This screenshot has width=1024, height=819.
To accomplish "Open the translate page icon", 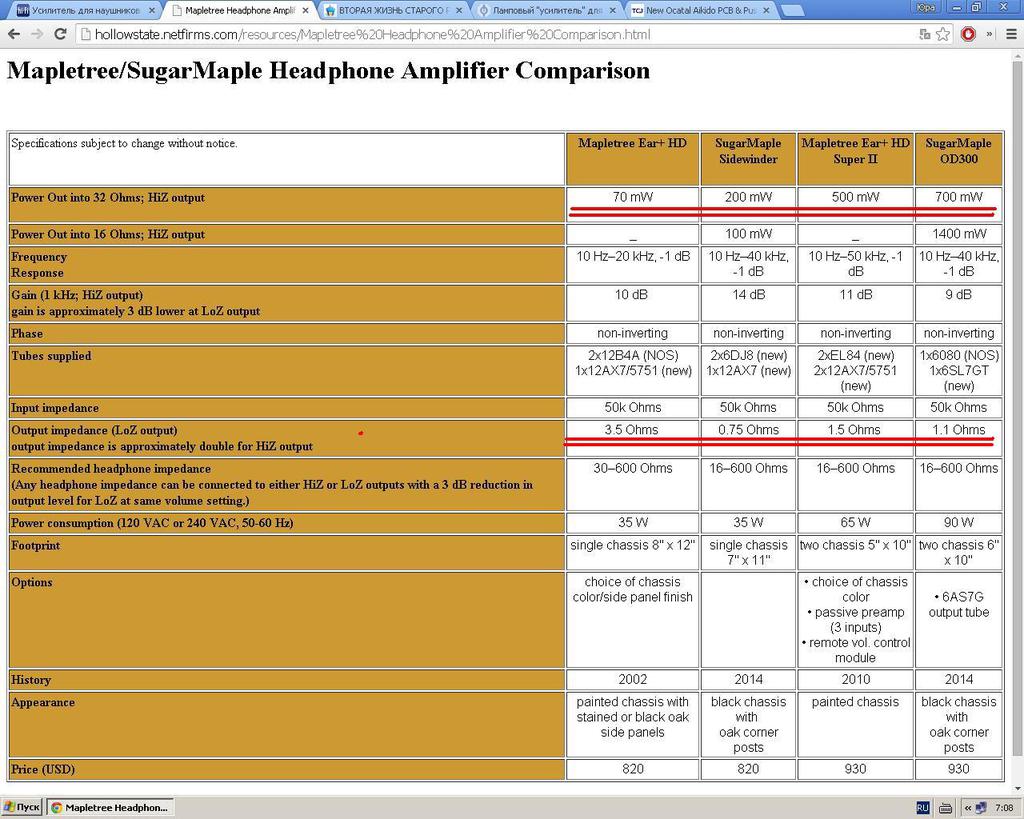I will pos(924,35).
